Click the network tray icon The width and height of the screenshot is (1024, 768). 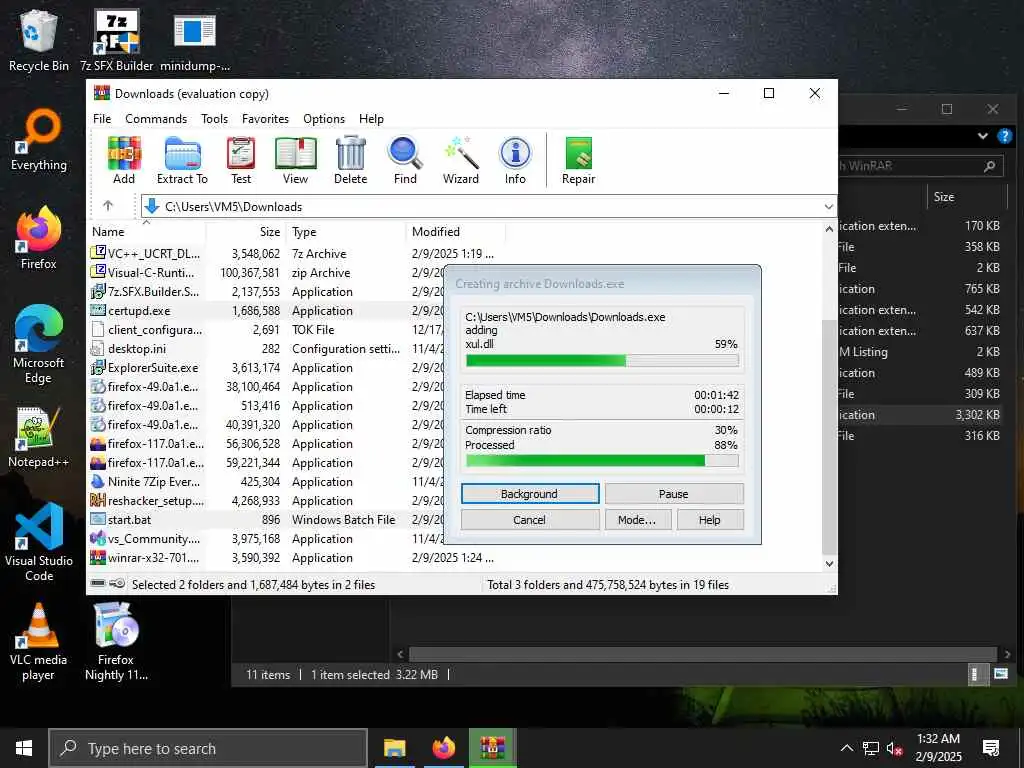pyautogui.click(x=871, y=749)
